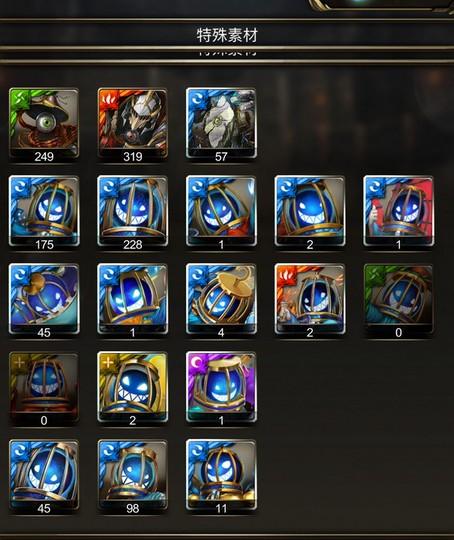
Task: Select the fire masked material showing 319
Action: [133, 124]
